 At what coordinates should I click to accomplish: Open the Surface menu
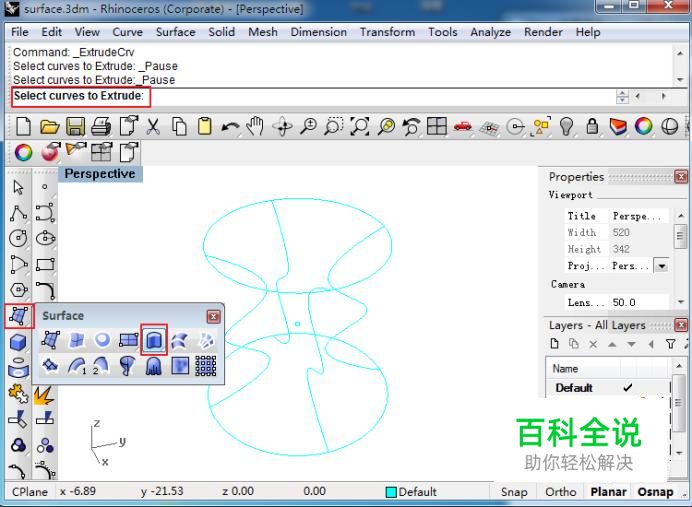(175, 32)
